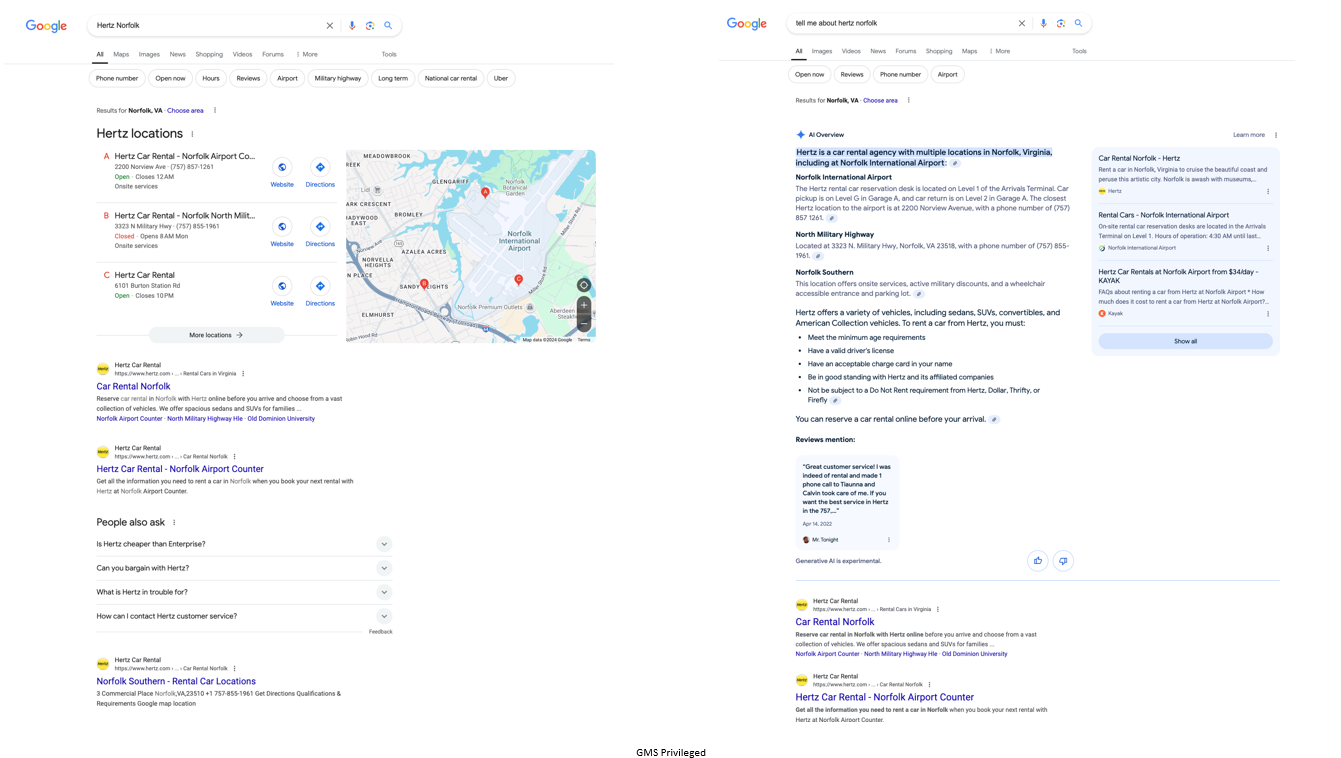Open Website icon for Norfolk North Military listing

(x=282, y=227)
